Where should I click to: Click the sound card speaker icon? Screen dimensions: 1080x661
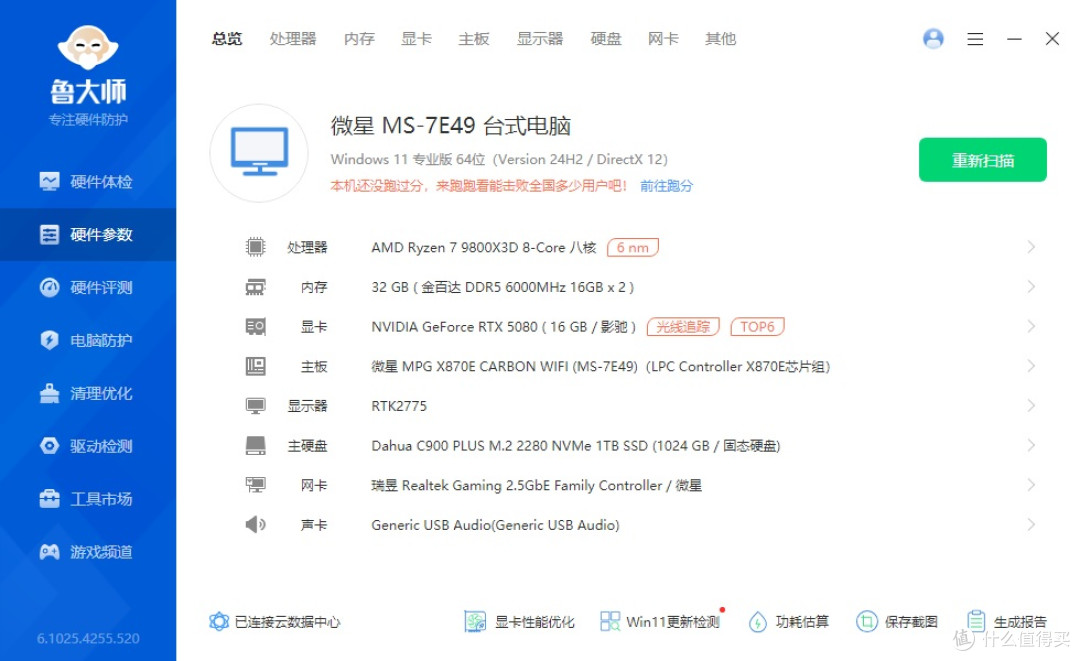256,525
